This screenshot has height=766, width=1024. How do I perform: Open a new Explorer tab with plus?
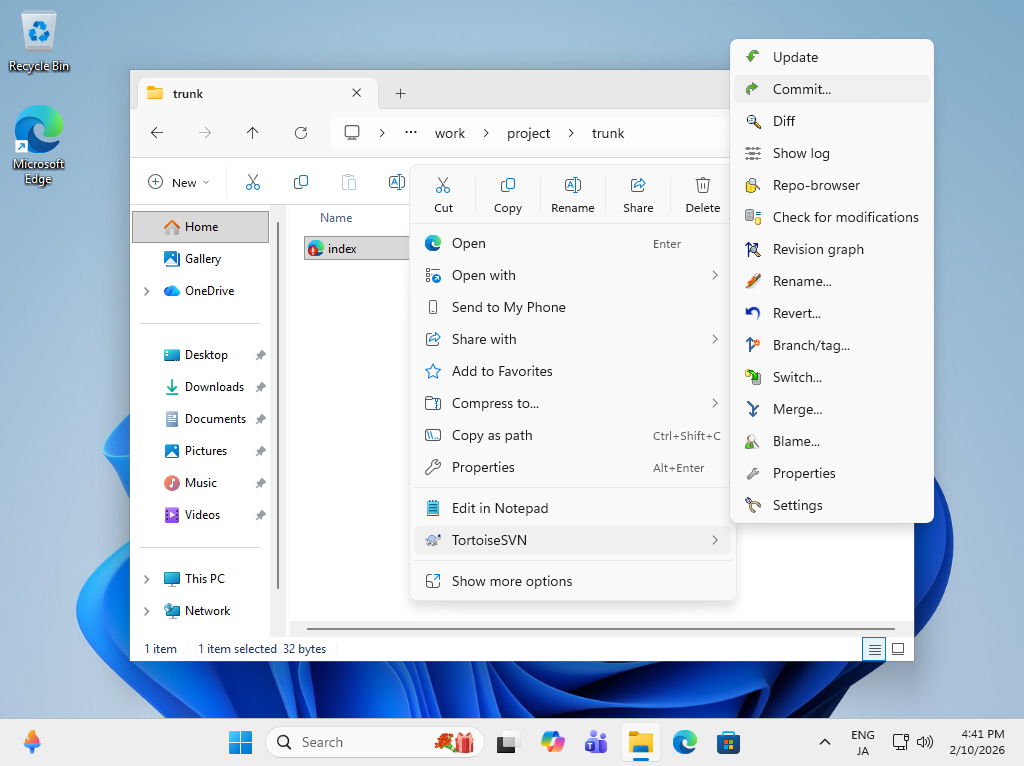(400, 94)
